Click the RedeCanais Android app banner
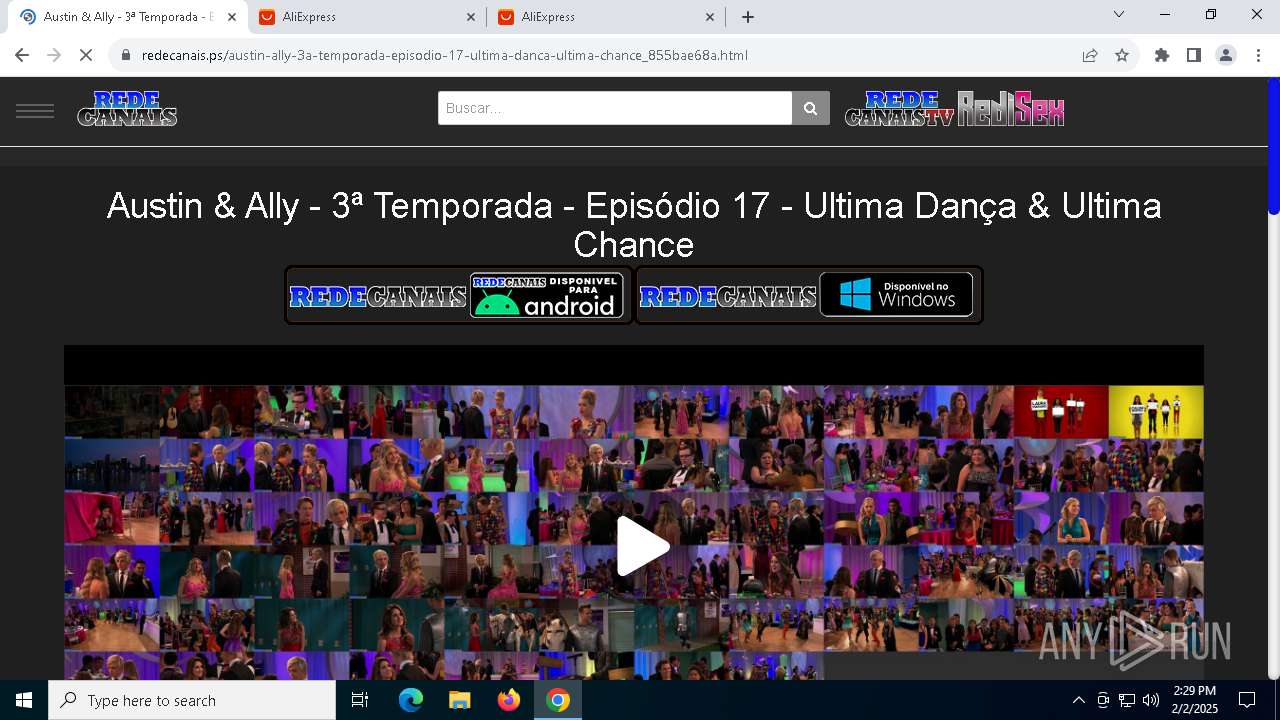 459,295
